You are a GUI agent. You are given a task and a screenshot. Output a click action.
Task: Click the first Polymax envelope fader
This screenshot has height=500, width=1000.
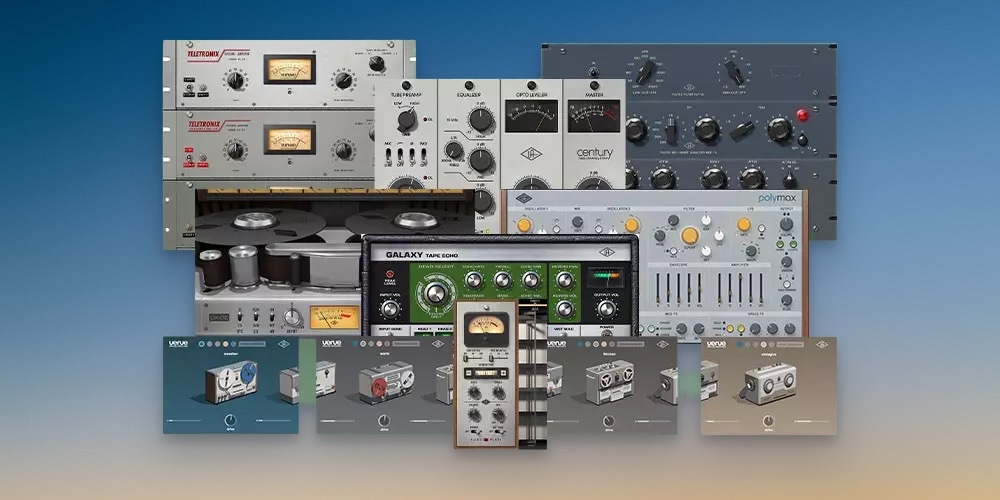[x=657, y=288]
